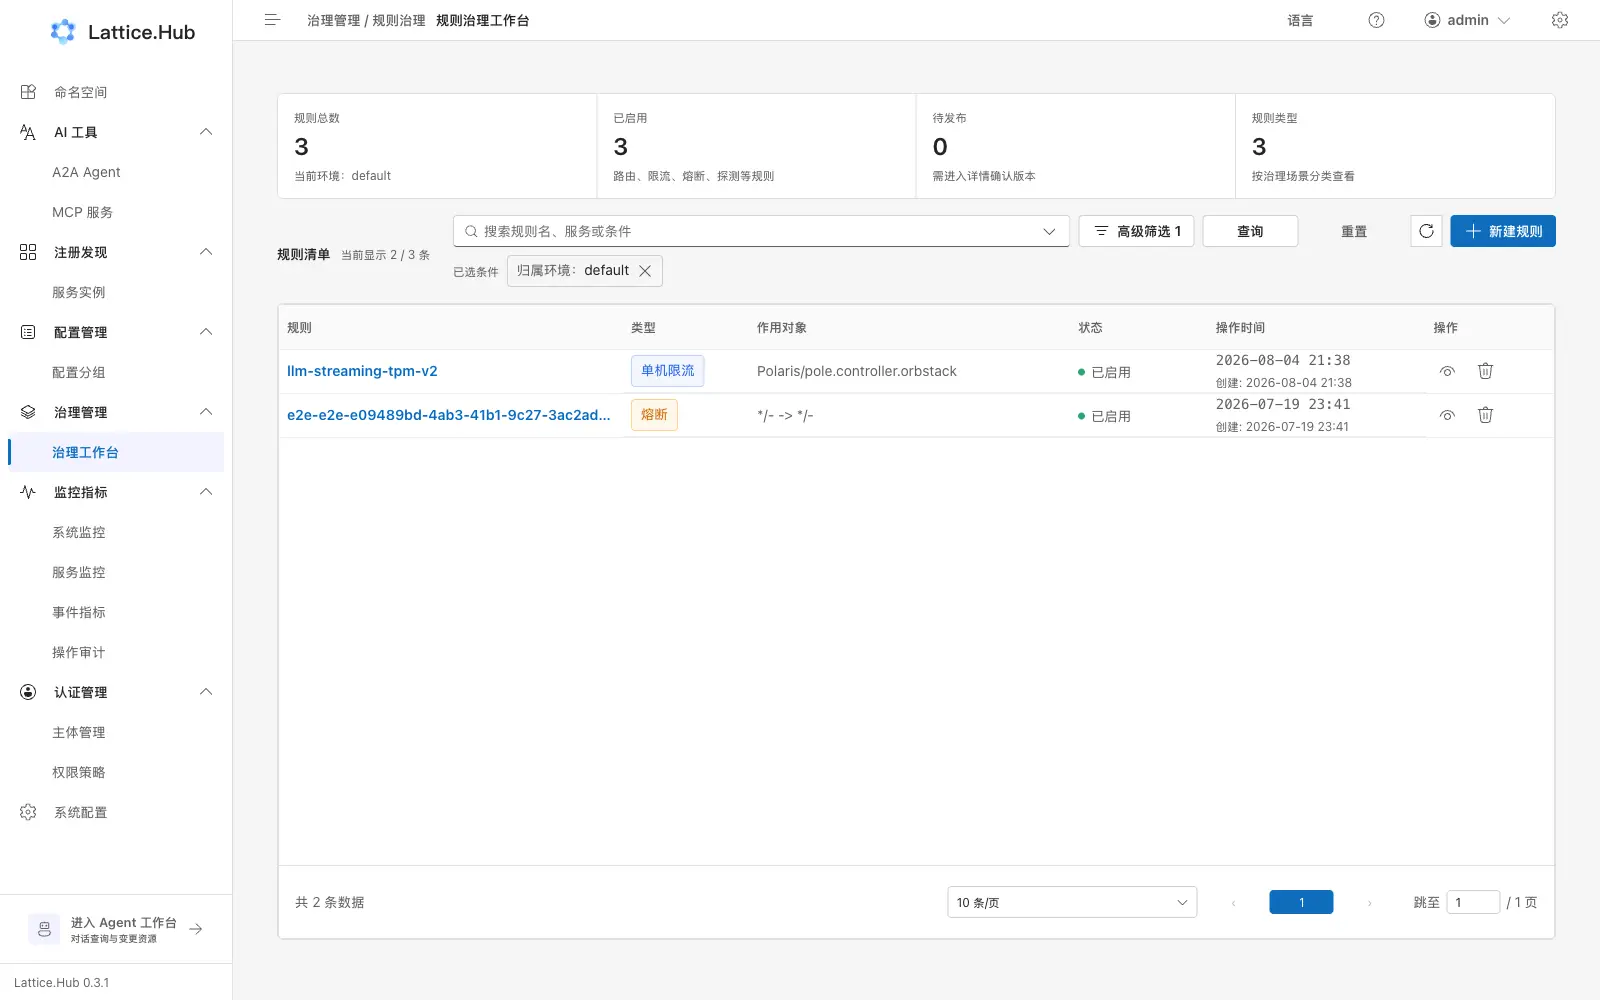Delete the e2e-e2e-e09489bd rule with trash icon

coord(1486,415)
